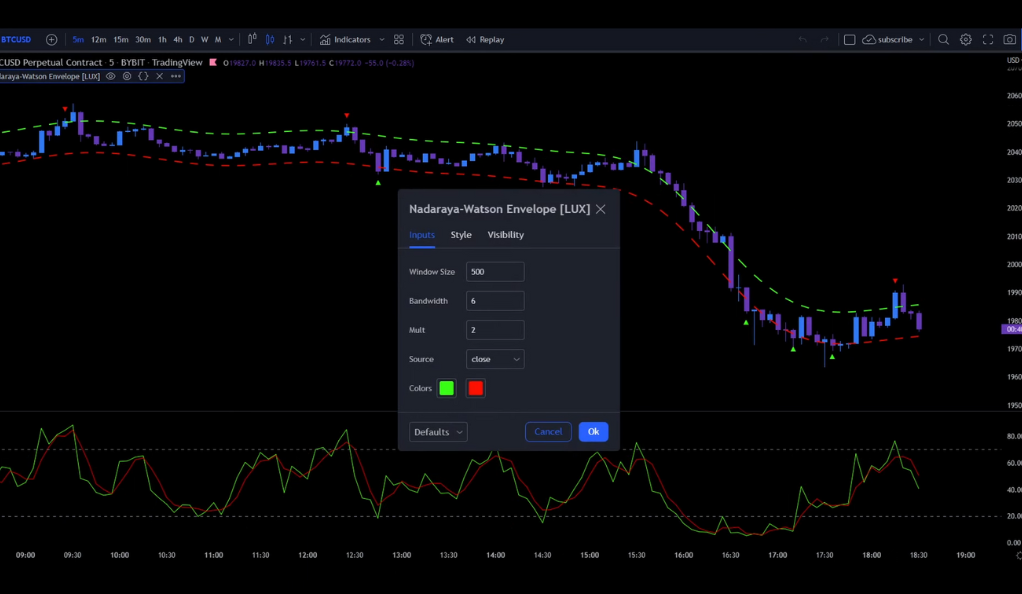Switch to the Visibility tab

tap(505, 235)
